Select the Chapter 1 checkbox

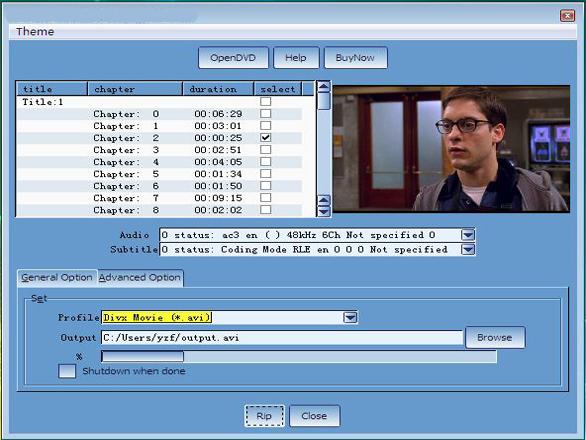(265, 125)
